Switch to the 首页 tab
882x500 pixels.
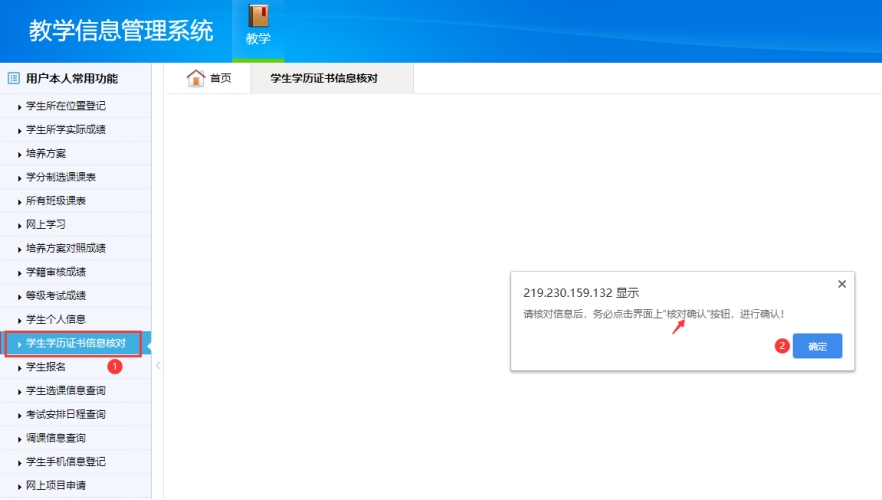click(x=220, y=78)
